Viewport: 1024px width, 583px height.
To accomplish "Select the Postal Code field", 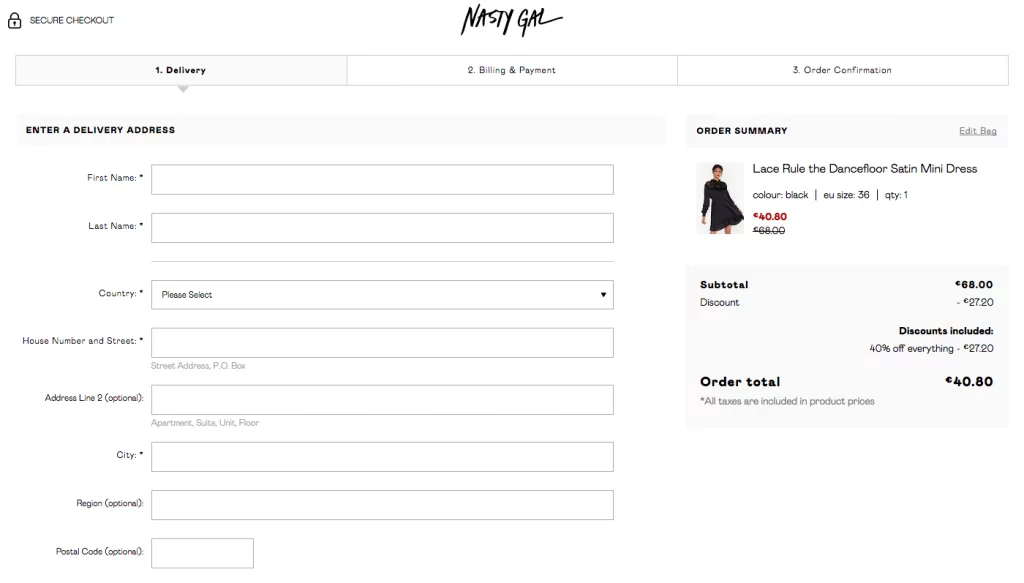I will click(202, 553).
